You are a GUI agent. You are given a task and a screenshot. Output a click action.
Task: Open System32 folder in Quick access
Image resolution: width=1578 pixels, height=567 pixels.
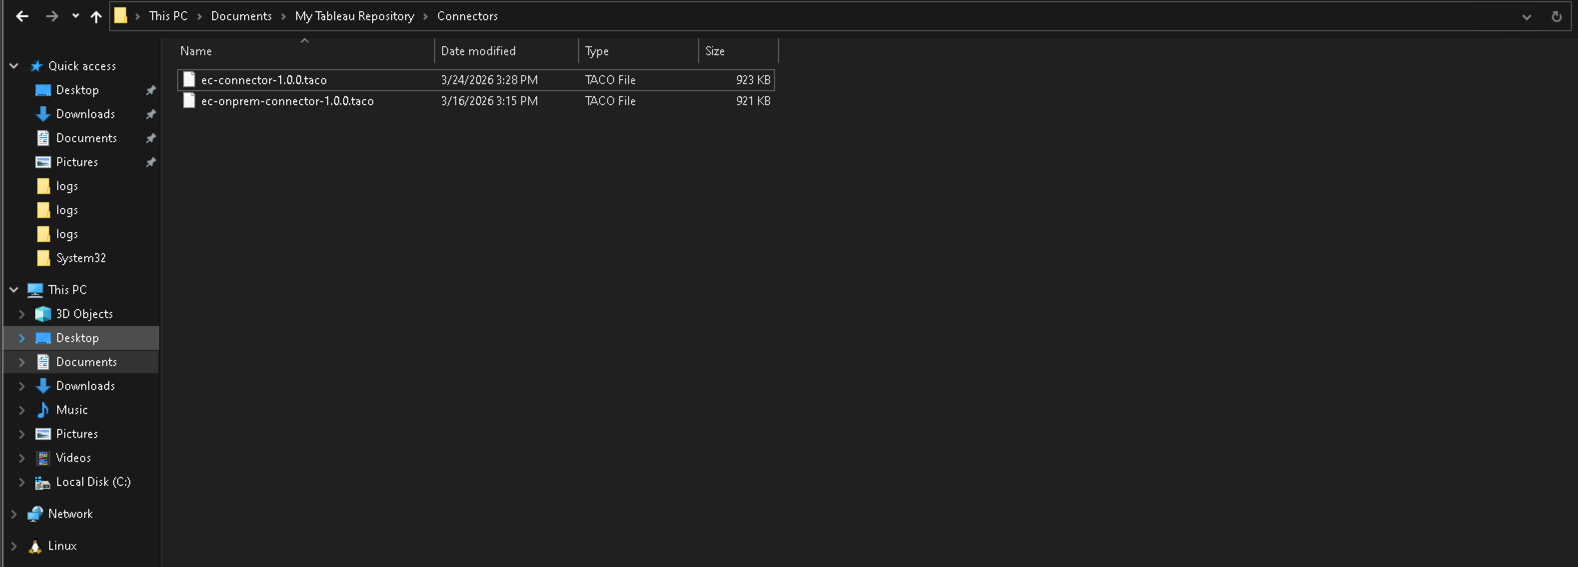[x=80, y=258]
